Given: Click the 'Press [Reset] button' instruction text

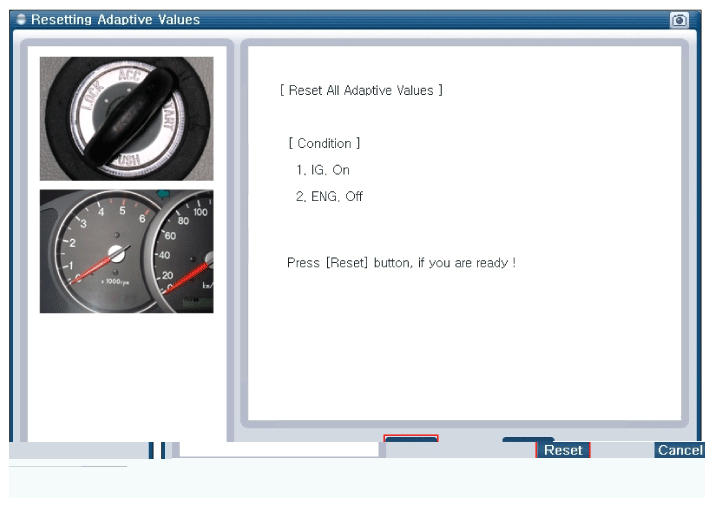Looking at the screenshot, I should (401, 263).
